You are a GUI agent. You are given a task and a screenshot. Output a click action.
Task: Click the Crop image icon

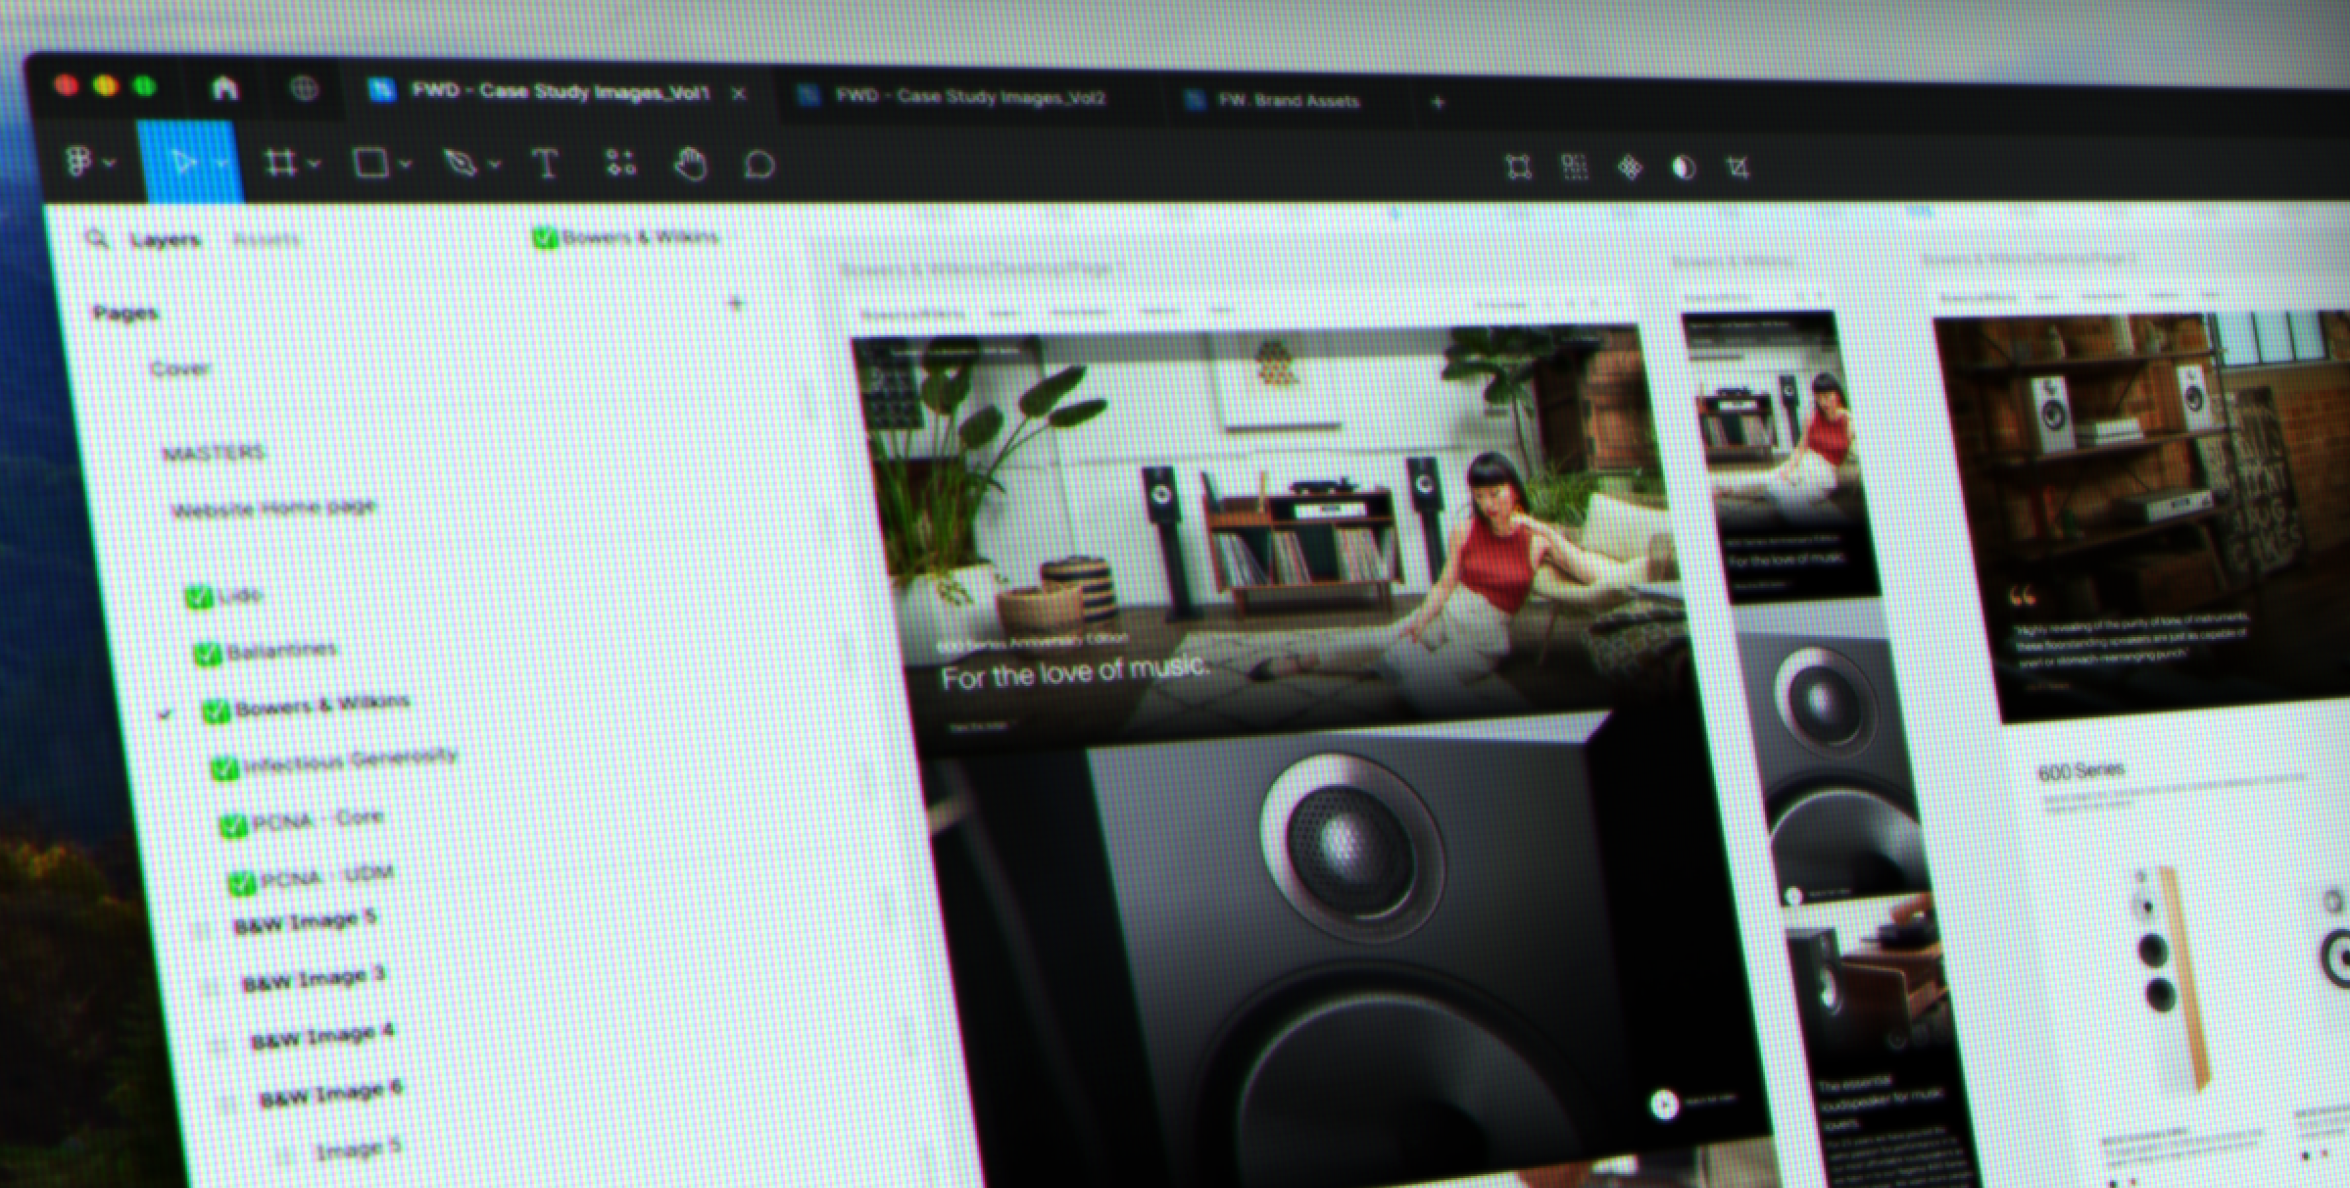(1738, 168)
